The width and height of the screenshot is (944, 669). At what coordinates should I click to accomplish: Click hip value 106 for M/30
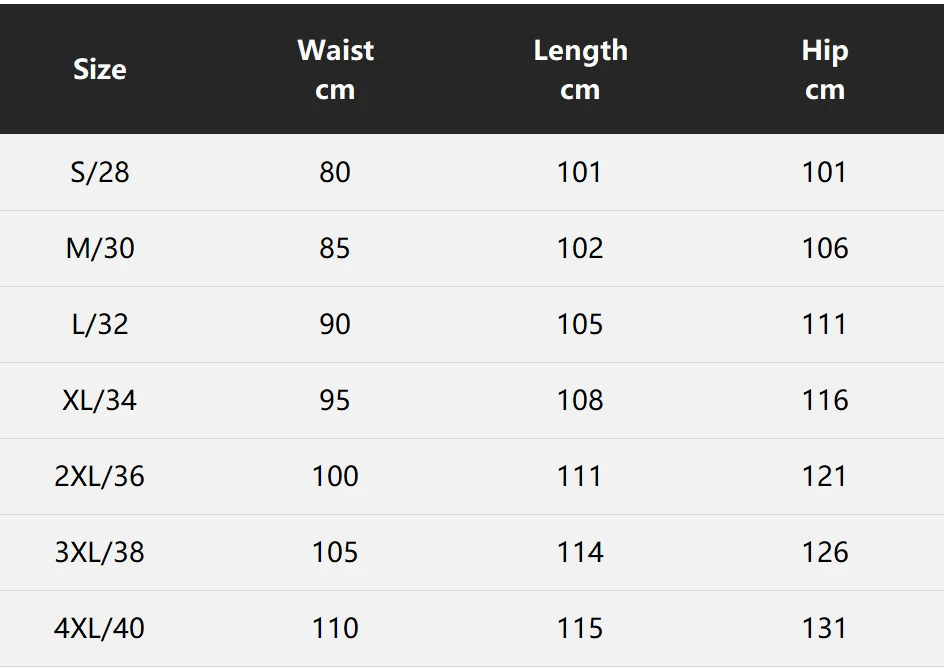(825, 248)
